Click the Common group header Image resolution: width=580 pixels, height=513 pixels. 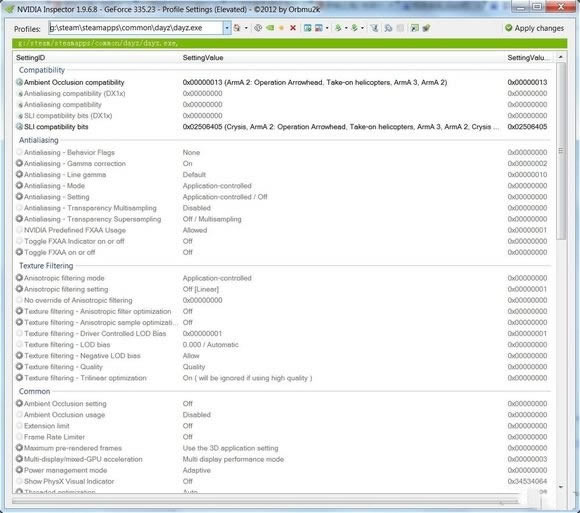(34, 391)
